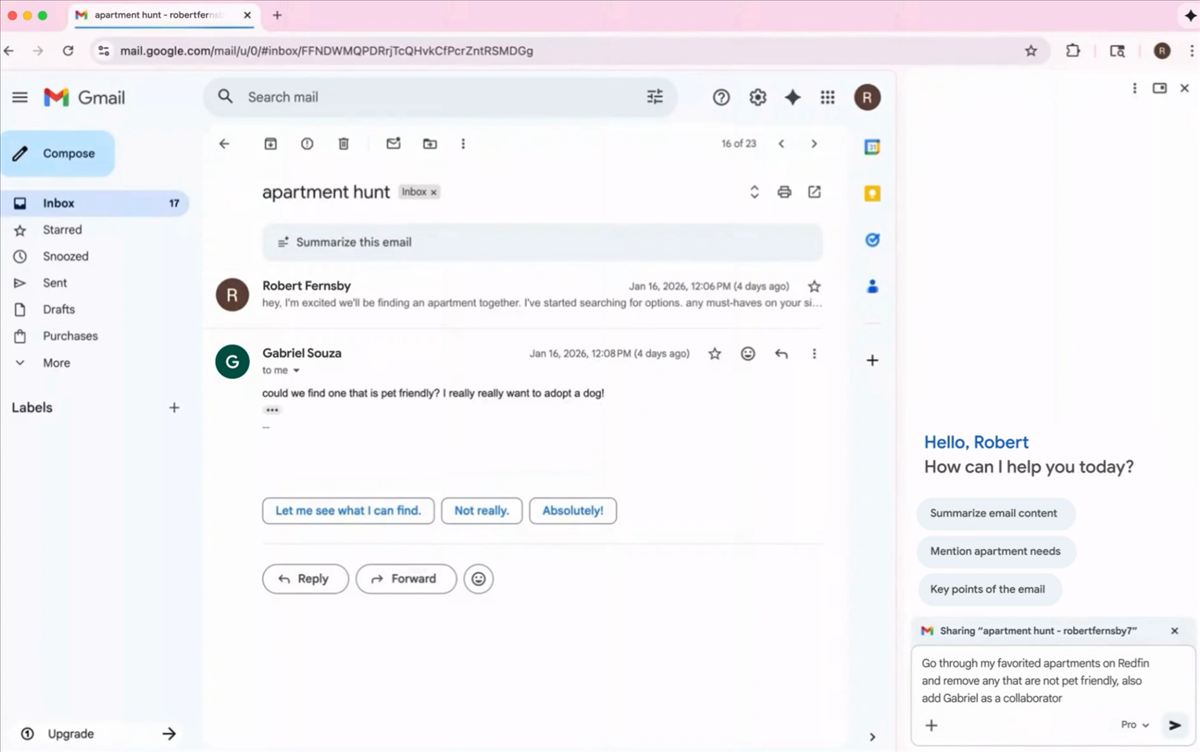Archive the apartment hunt email
The image size is (1200, 752).
point(270,143)
